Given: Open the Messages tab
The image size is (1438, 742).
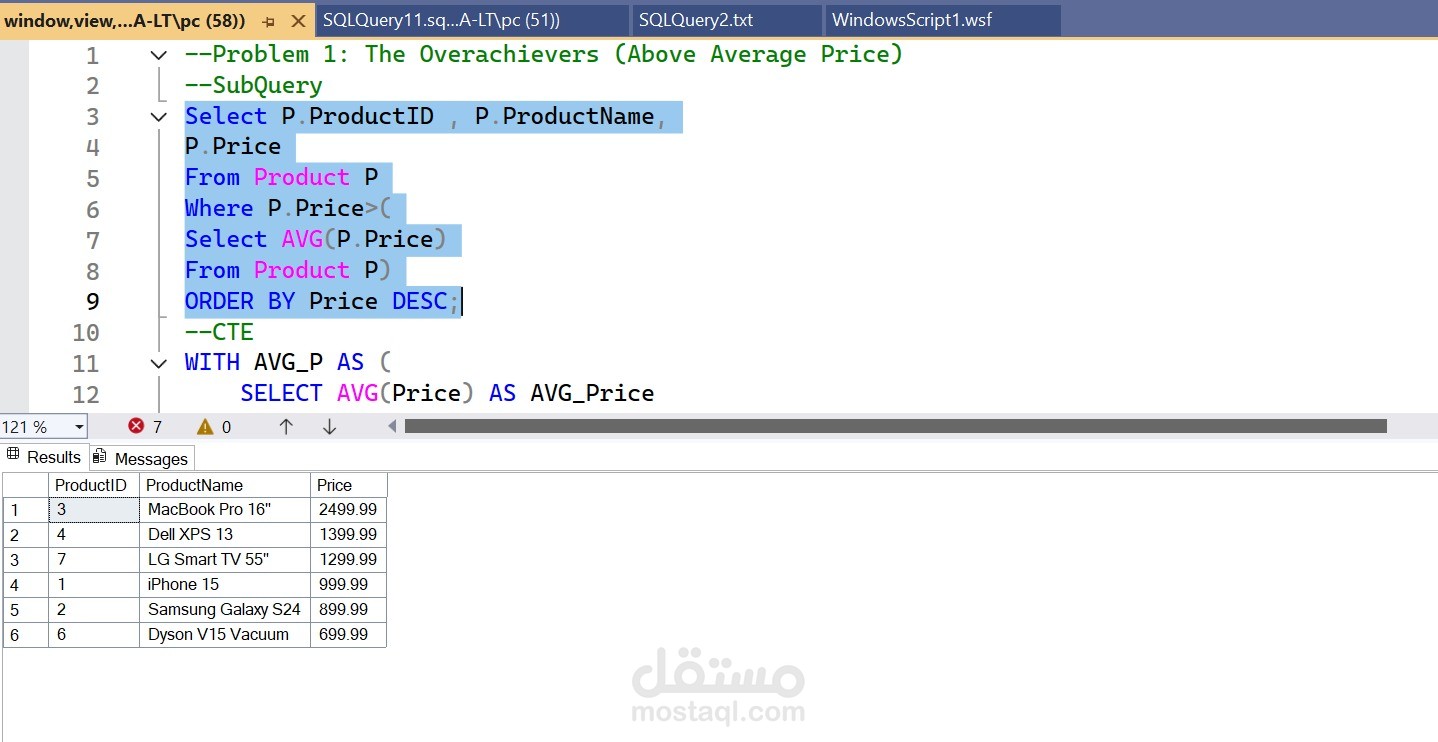Looking at the screenshot, I should point(141,458).
